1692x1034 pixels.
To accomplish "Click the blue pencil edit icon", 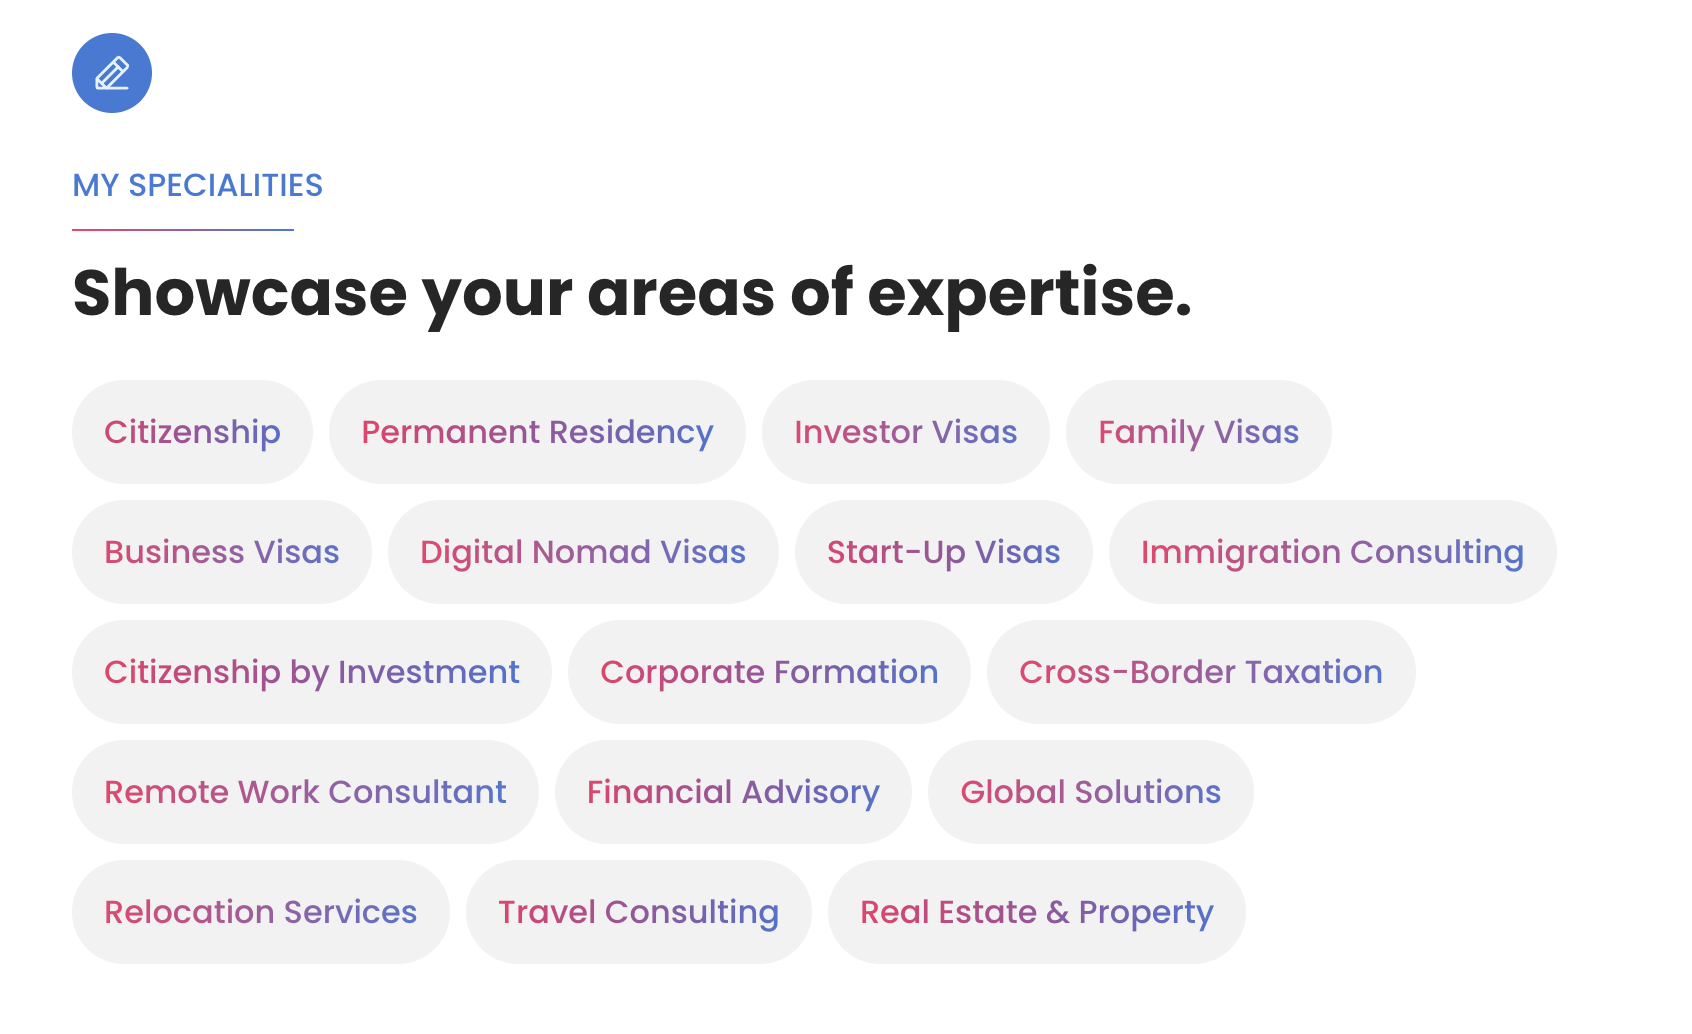I will 112,73.
